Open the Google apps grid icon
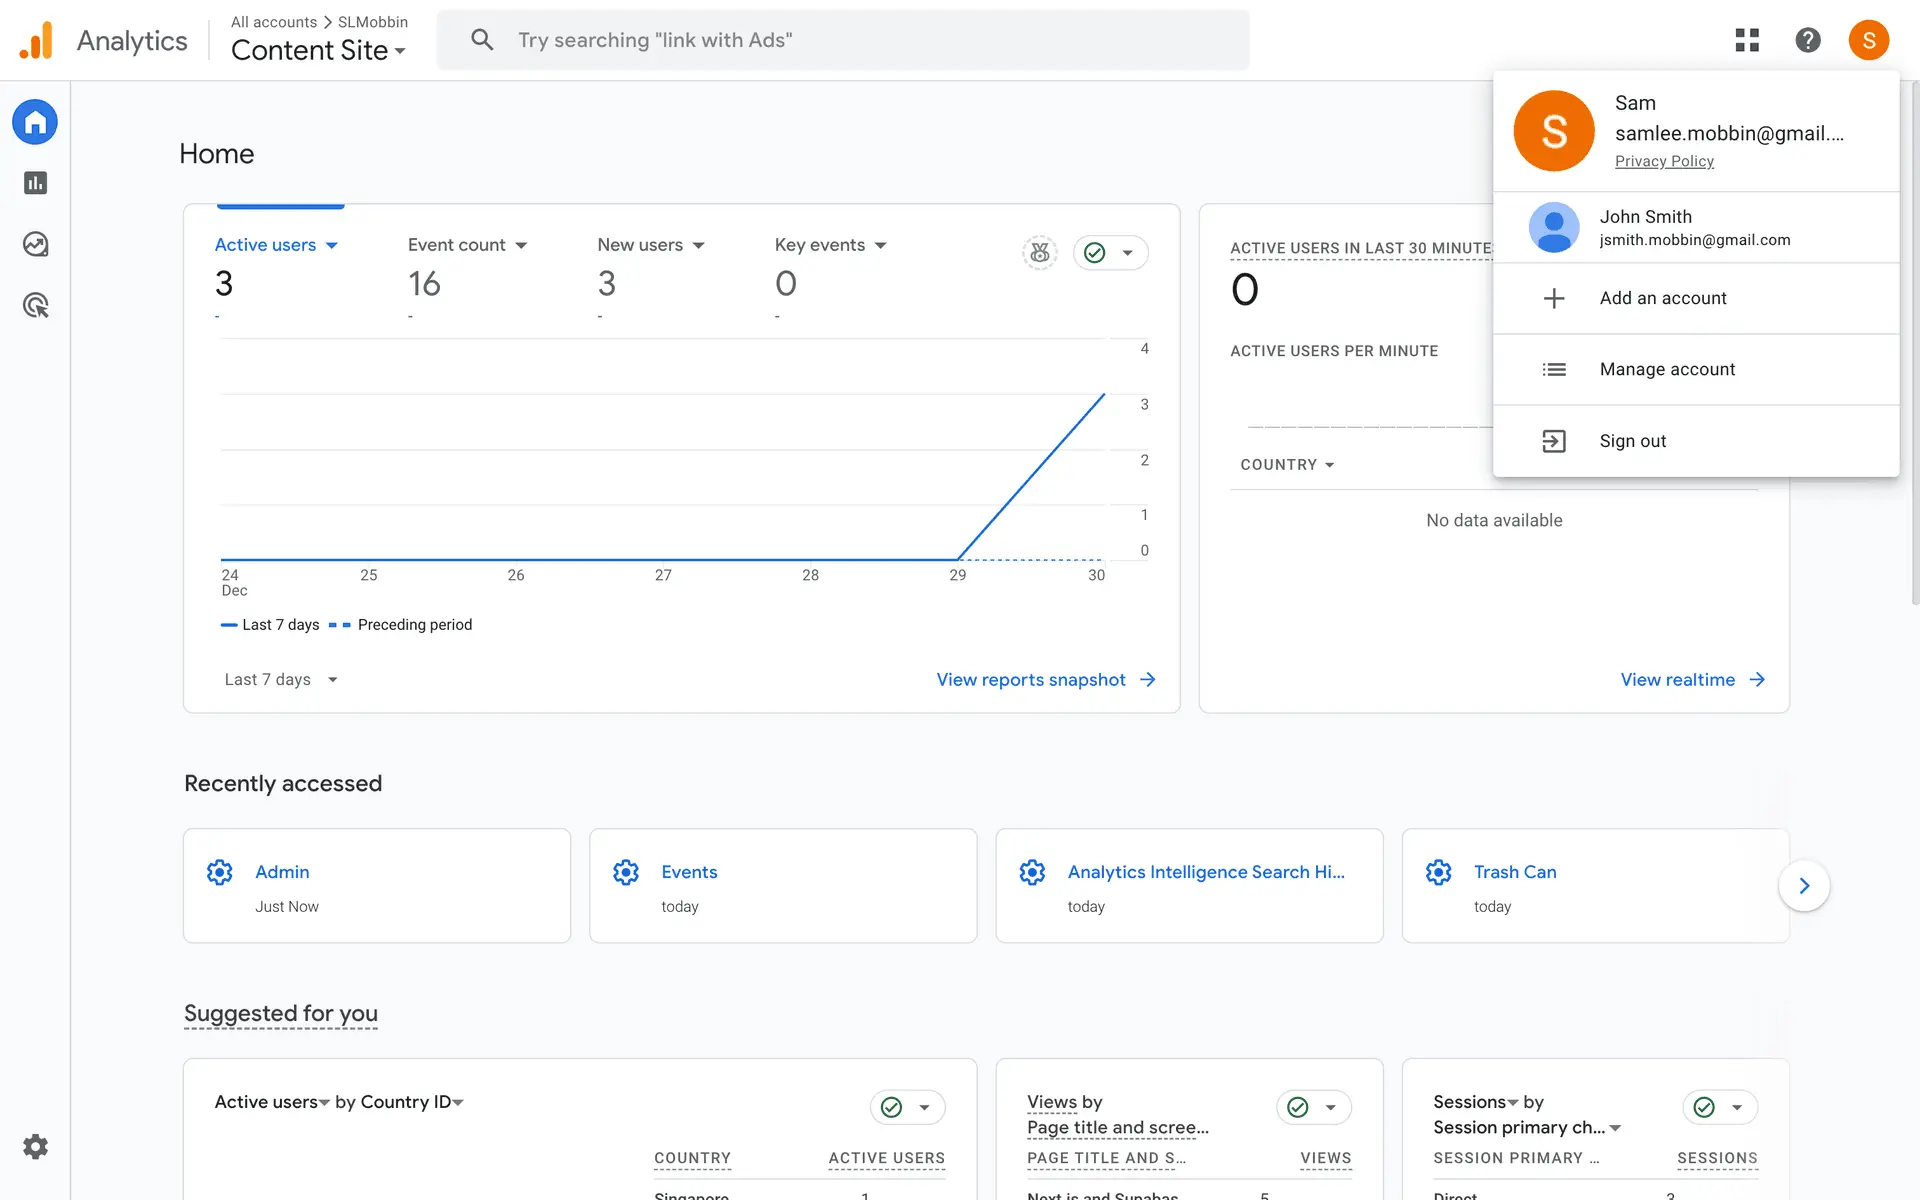Viewport: 1920px width, 1200px height. click(x=1747, y=40)
